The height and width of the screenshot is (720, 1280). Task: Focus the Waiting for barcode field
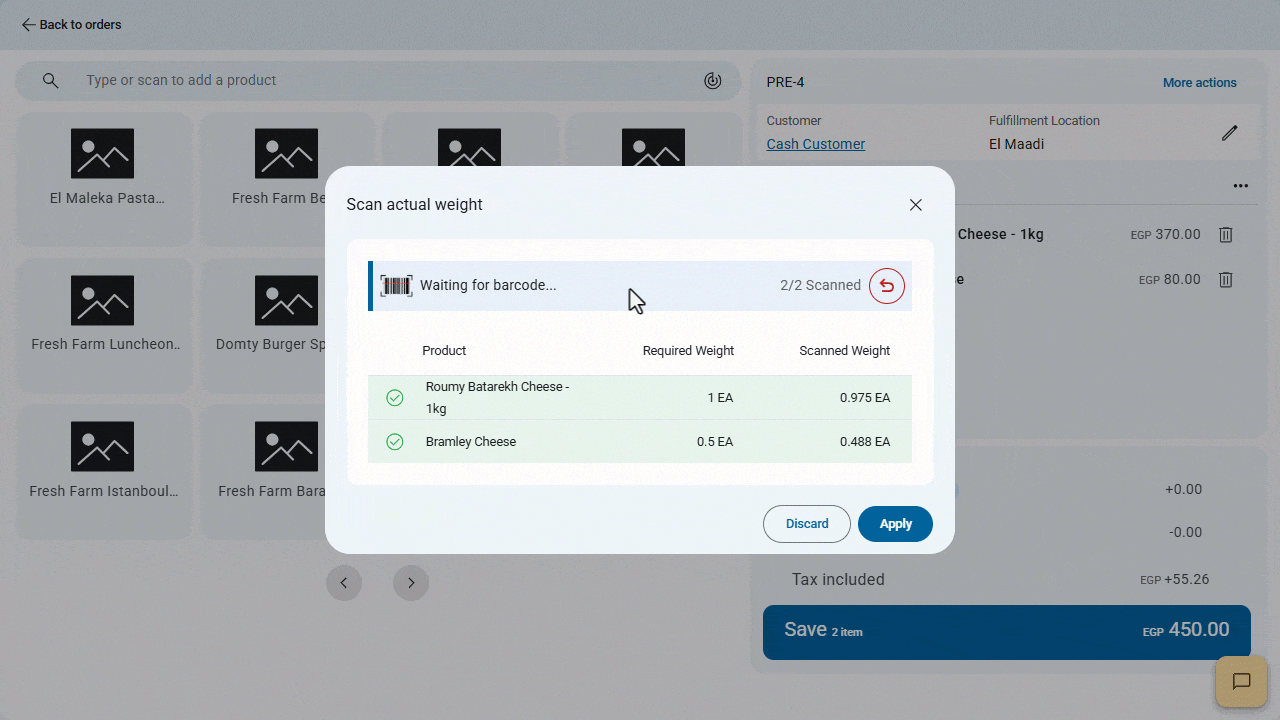click(x=640, y=286)
